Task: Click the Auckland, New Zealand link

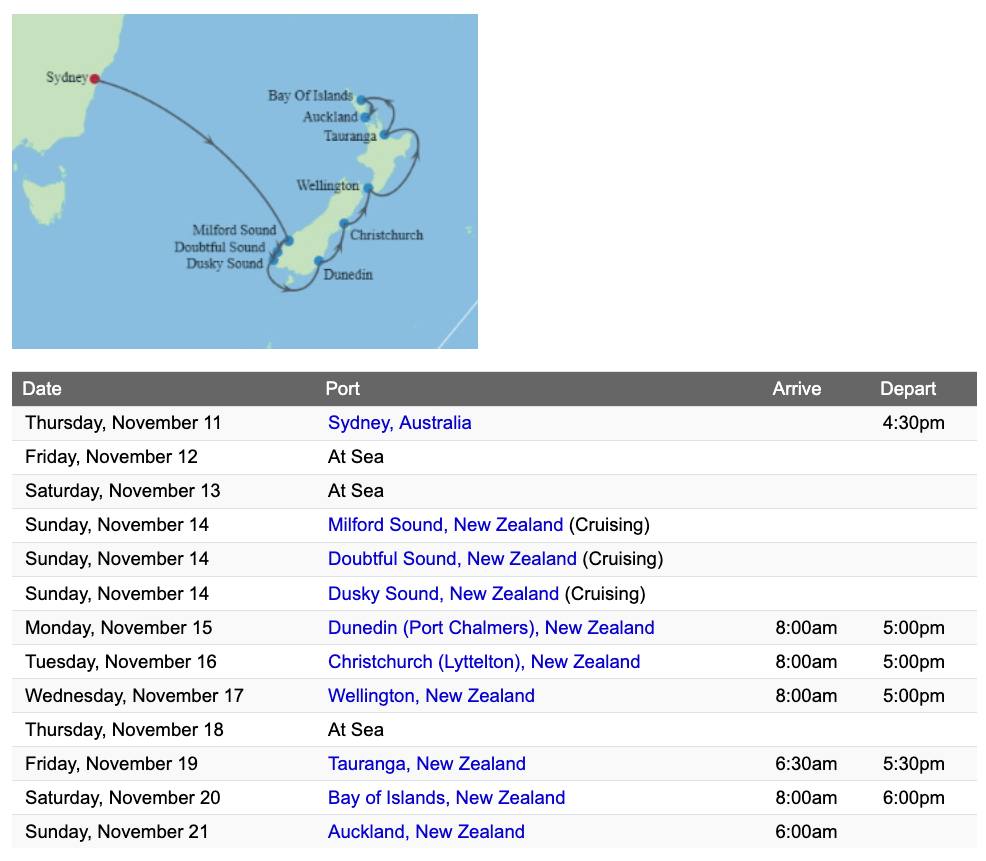Action: point(426,832)
